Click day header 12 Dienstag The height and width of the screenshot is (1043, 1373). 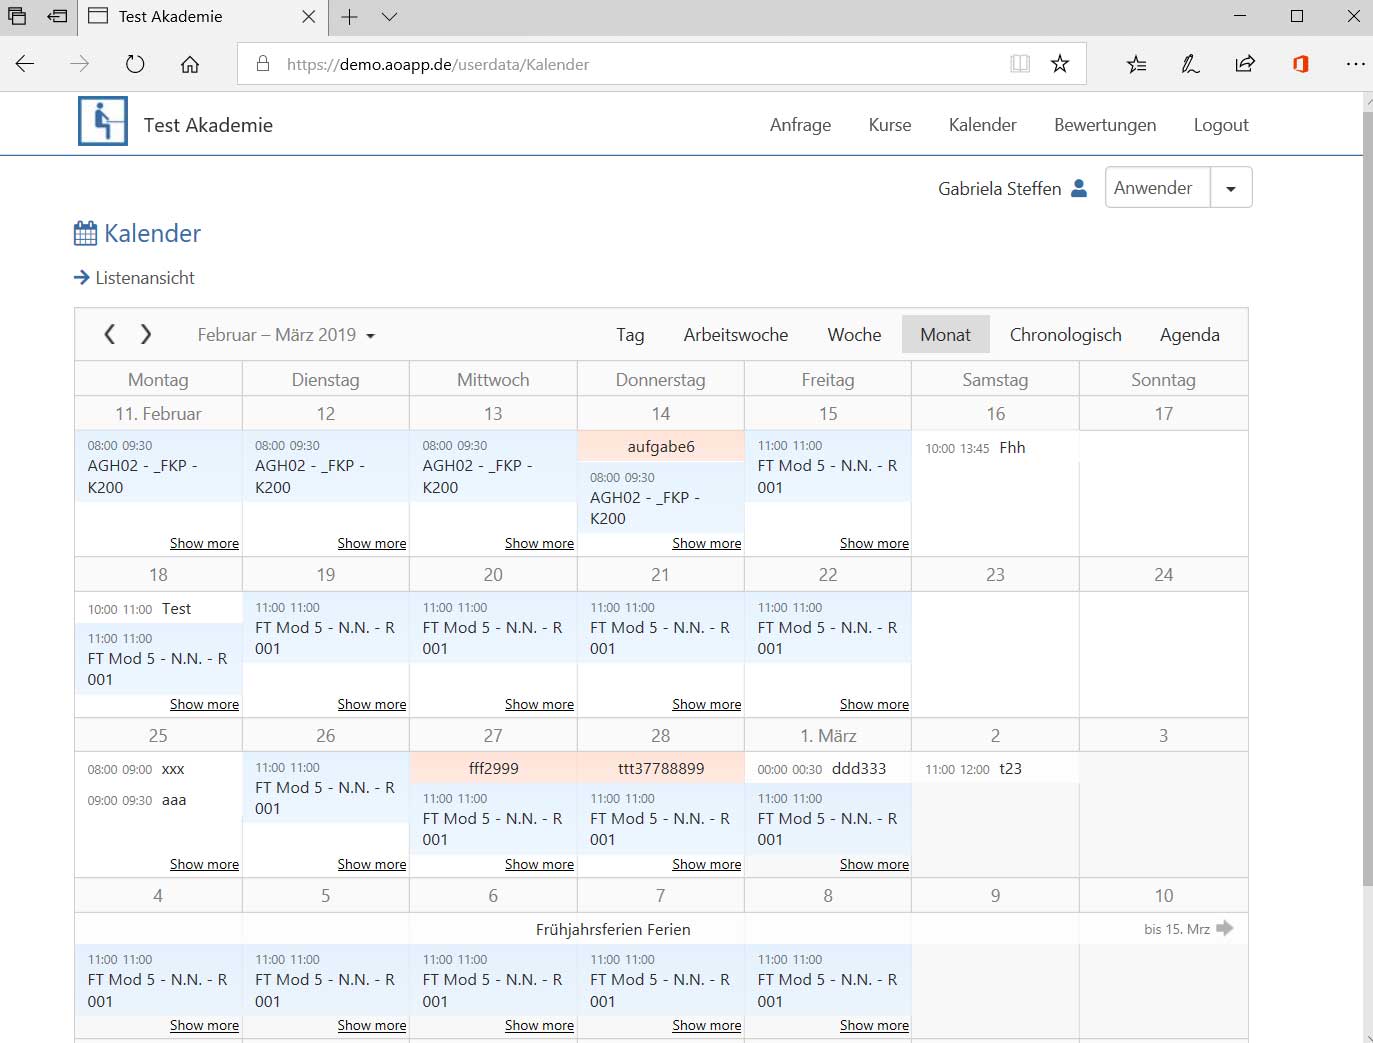point(326,413)
